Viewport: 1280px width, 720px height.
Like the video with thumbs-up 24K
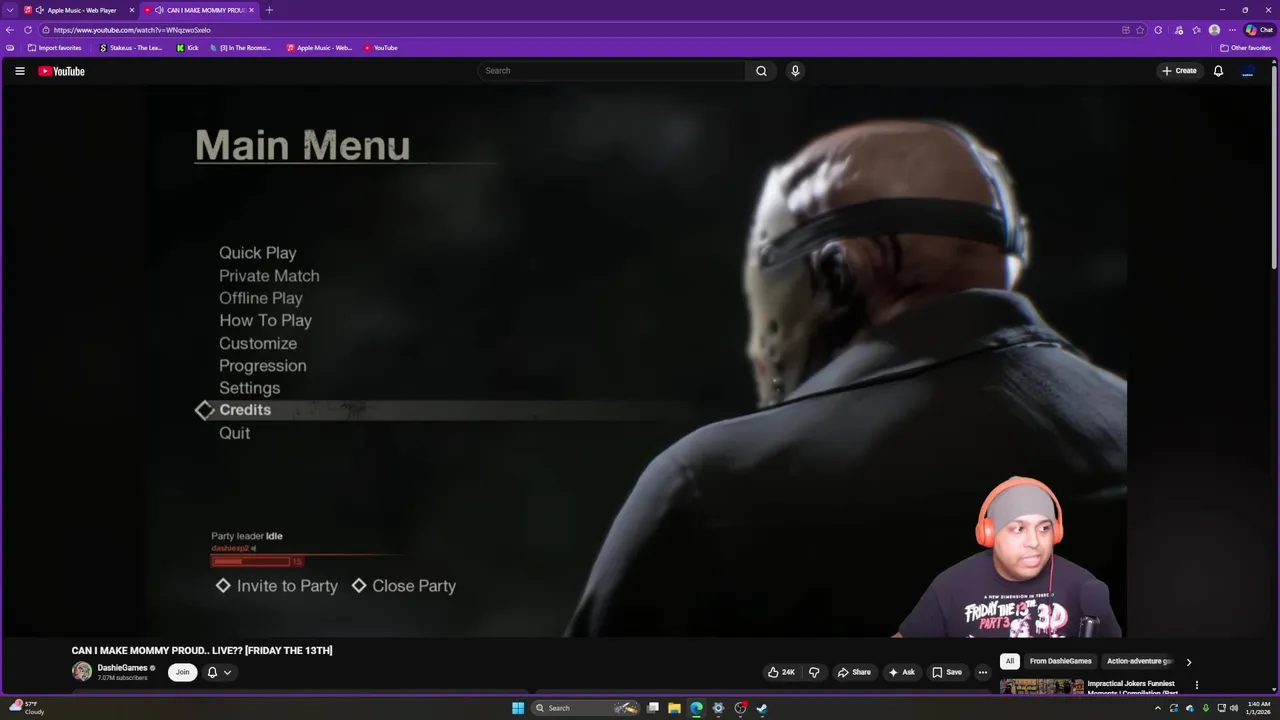point(781,672)
